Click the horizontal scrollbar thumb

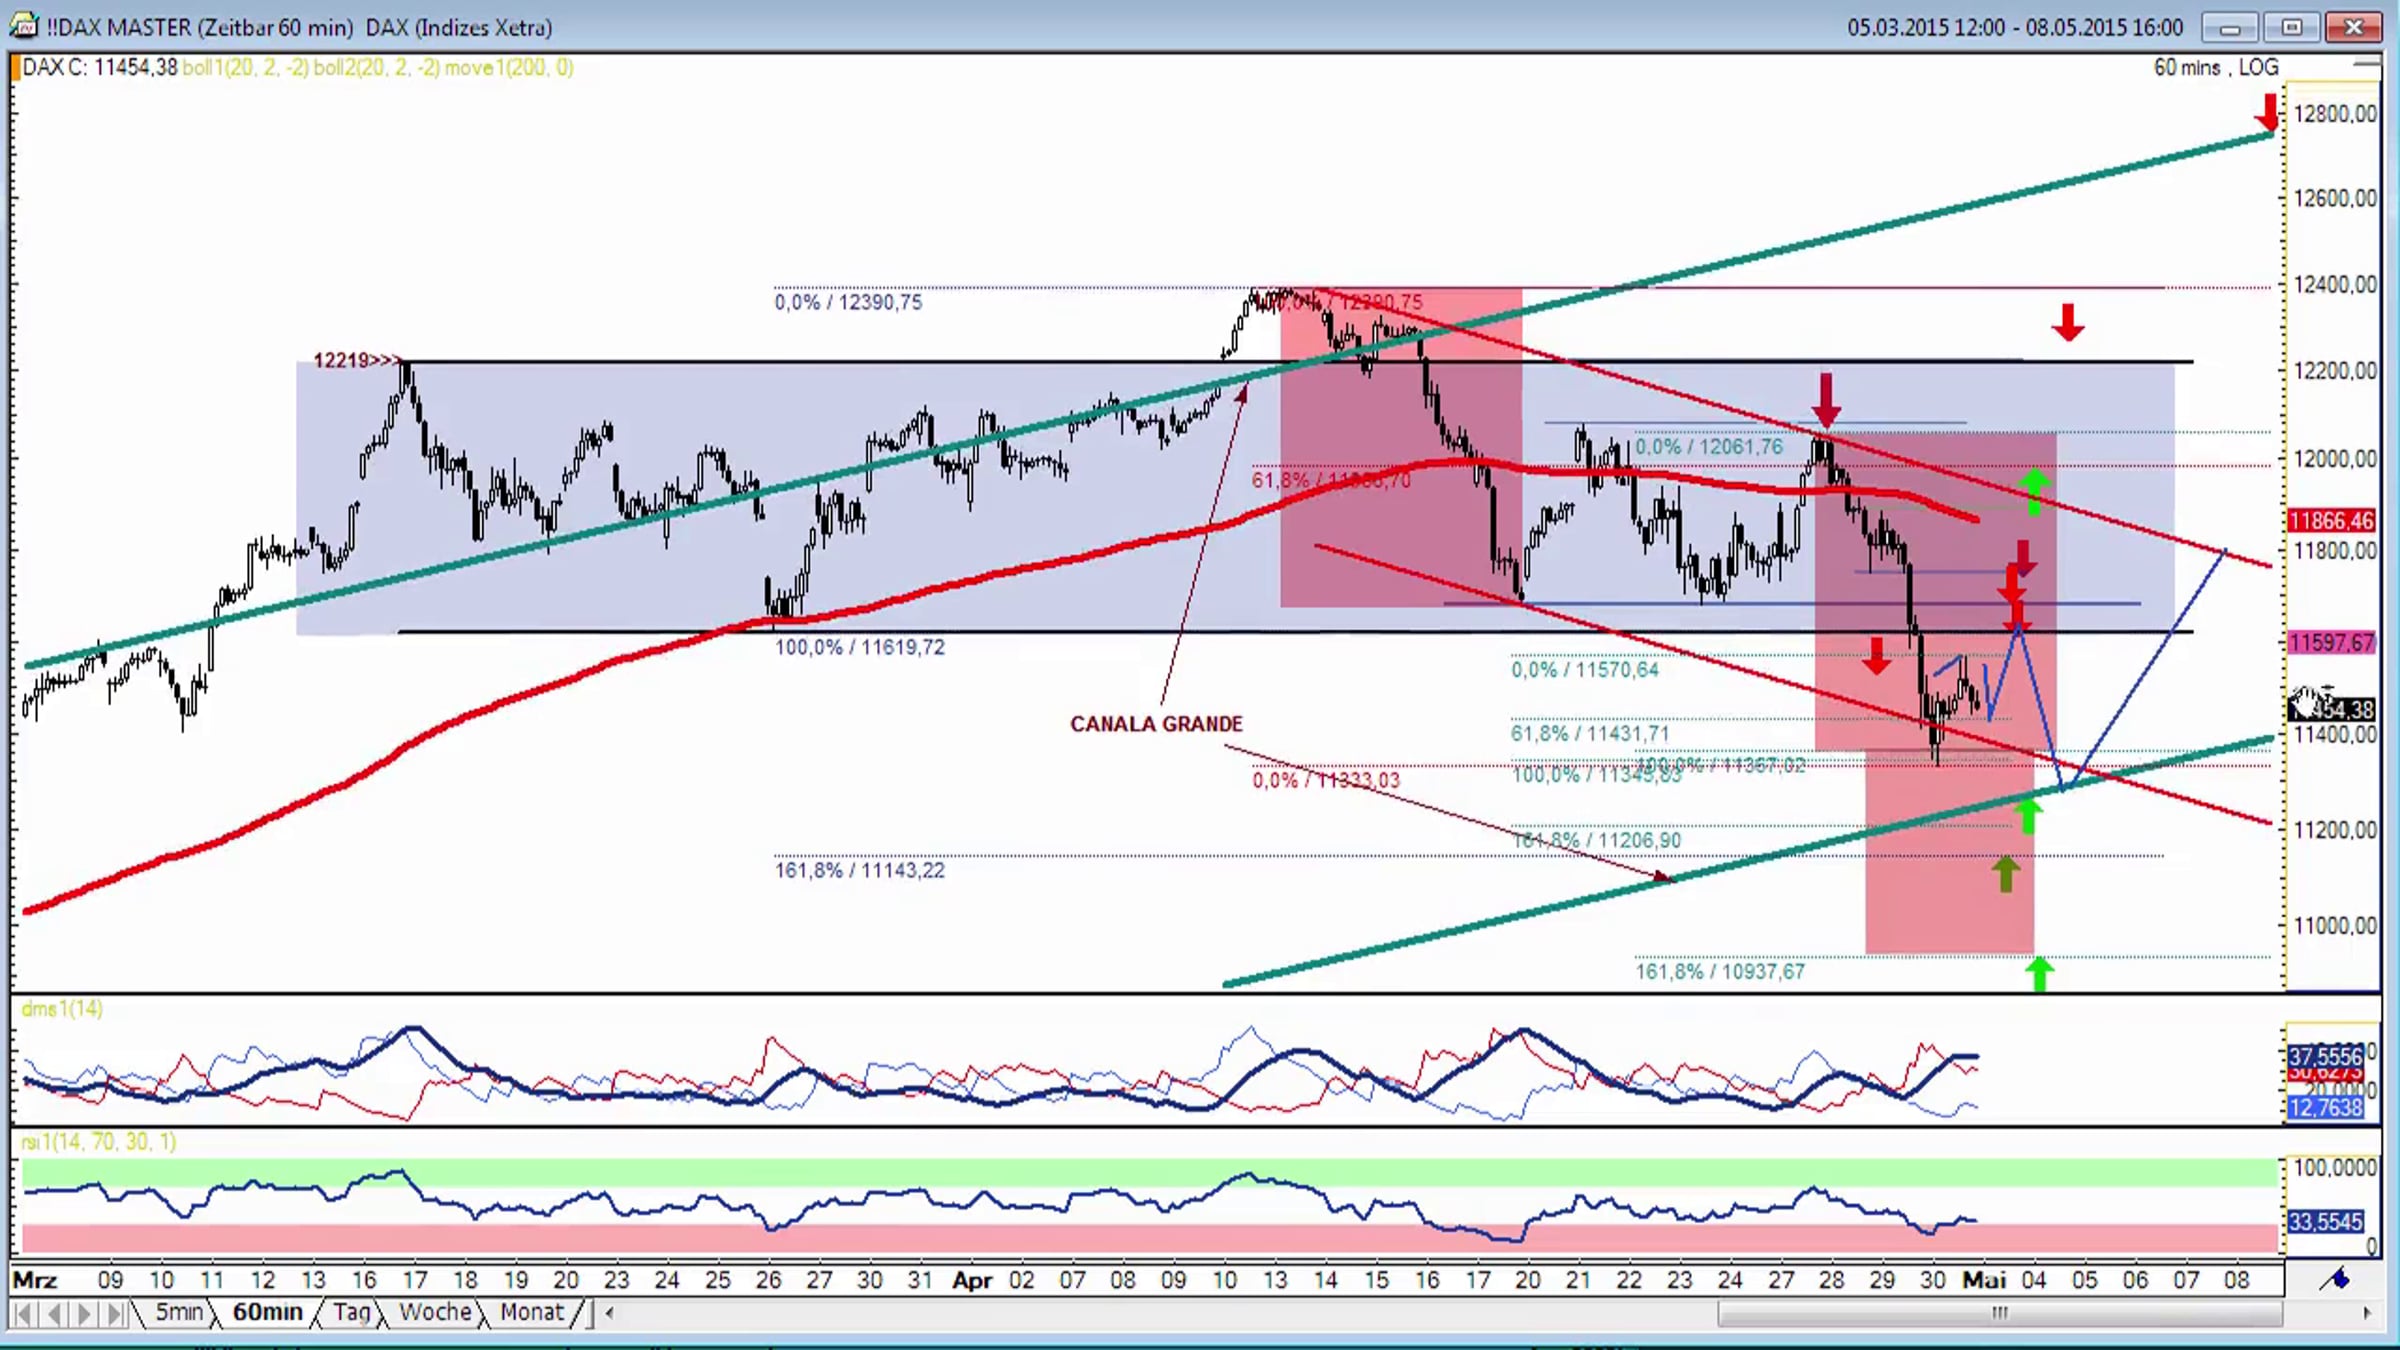pyautogui.click(x=2000, y=1313)
